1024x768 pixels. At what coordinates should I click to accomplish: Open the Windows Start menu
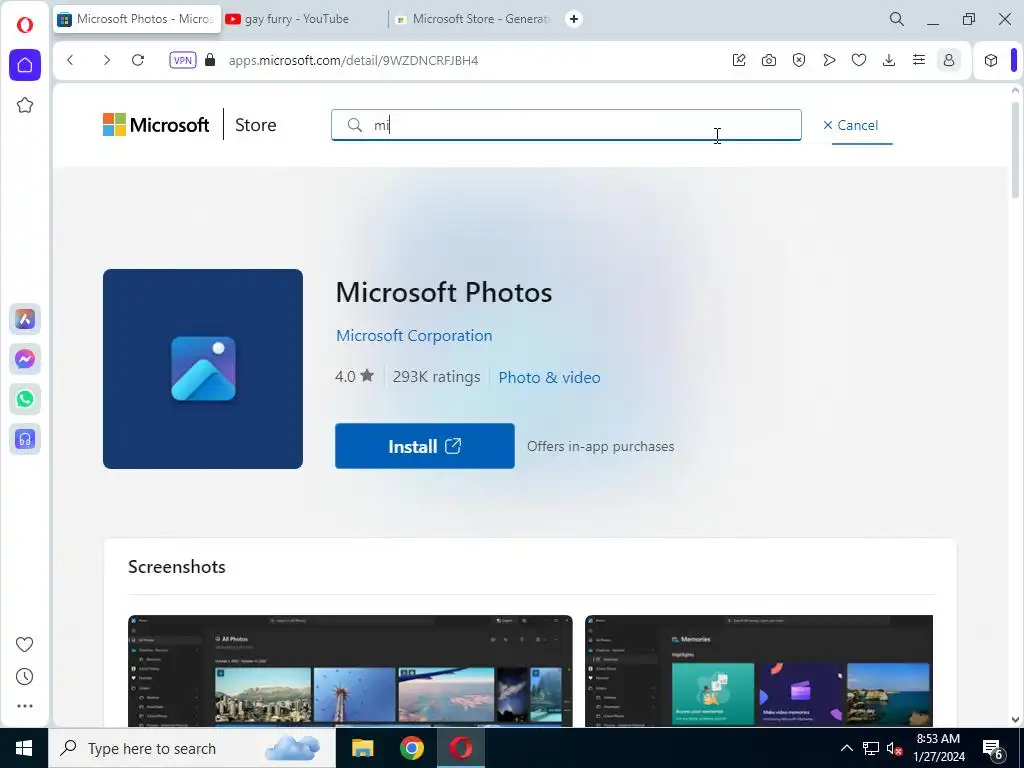tap(24, 748)
